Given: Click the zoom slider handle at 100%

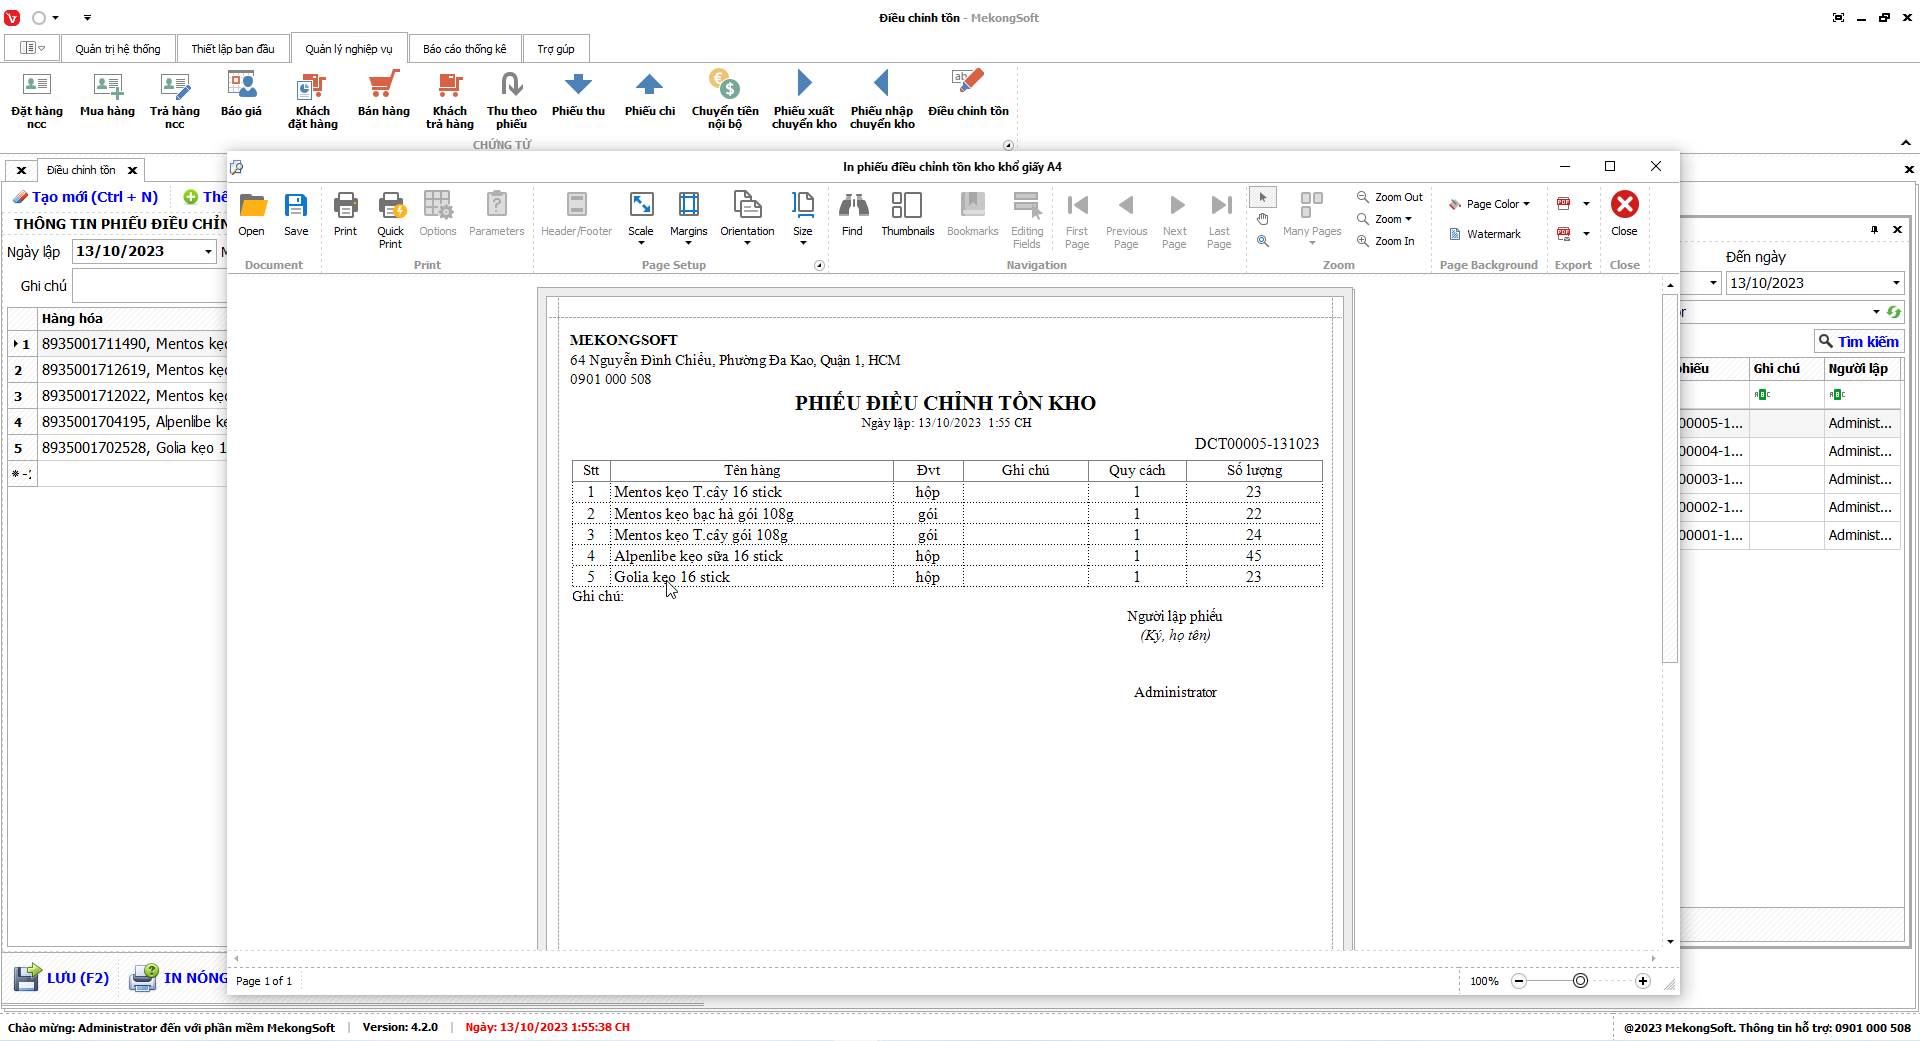Looking at the screenshot, I should click(1580, 981).
